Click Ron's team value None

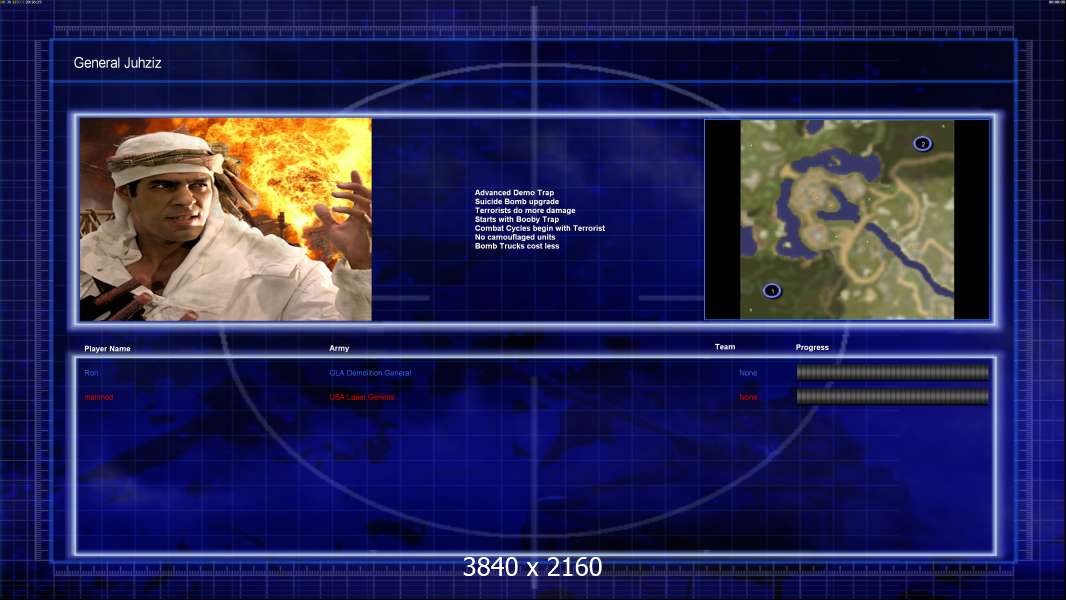748,373
